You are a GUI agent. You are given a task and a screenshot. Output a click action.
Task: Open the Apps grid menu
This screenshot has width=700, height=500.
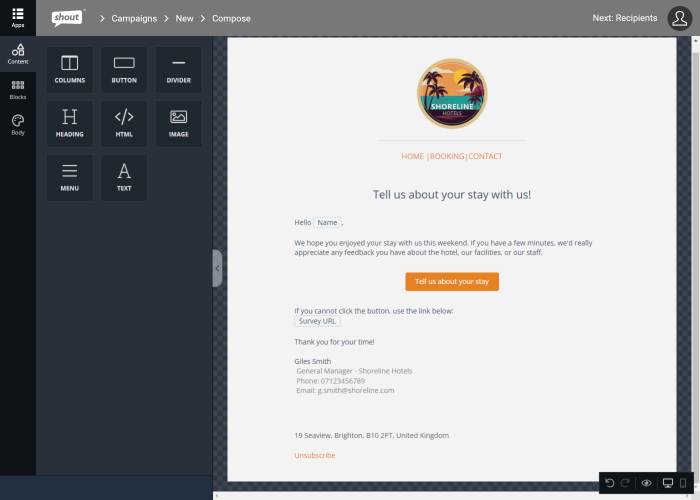(18, 17)
